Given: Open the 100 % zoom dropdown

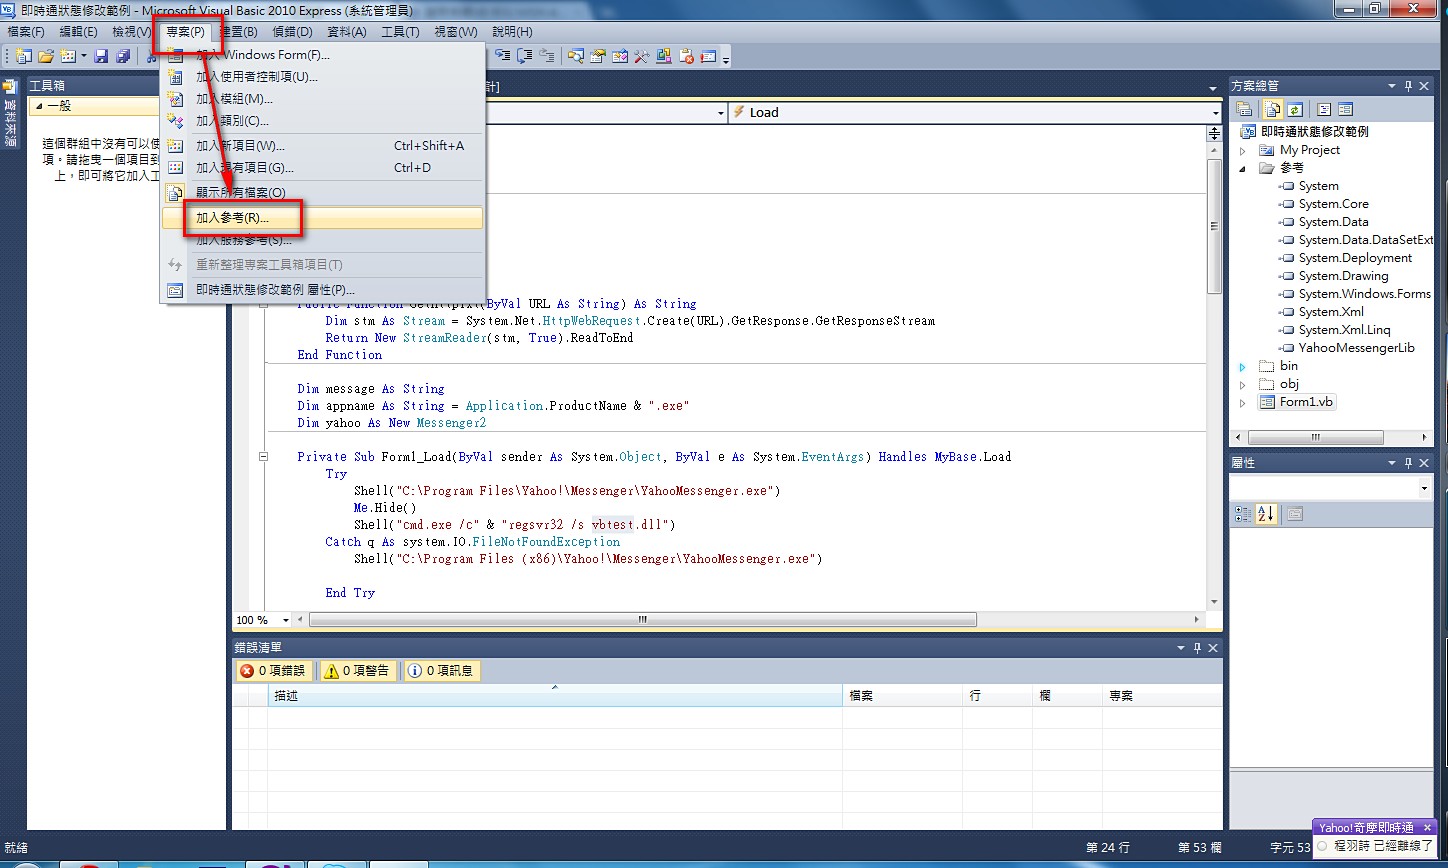Looking at the screenshot, I should pyautogui.click(x=286, y=620).
